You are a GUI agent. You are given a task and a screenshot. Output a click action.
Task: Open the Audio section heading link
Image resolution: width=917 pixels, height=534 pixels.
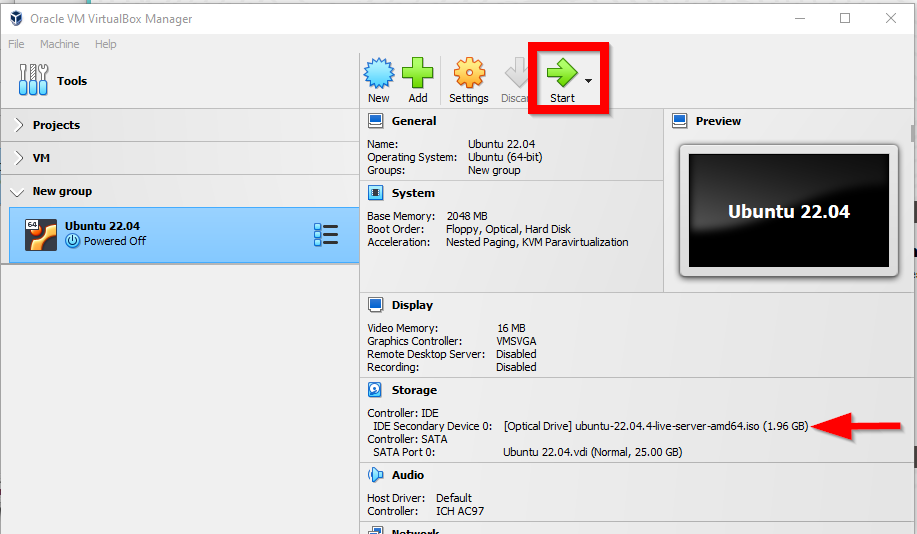tap(408, 475)
